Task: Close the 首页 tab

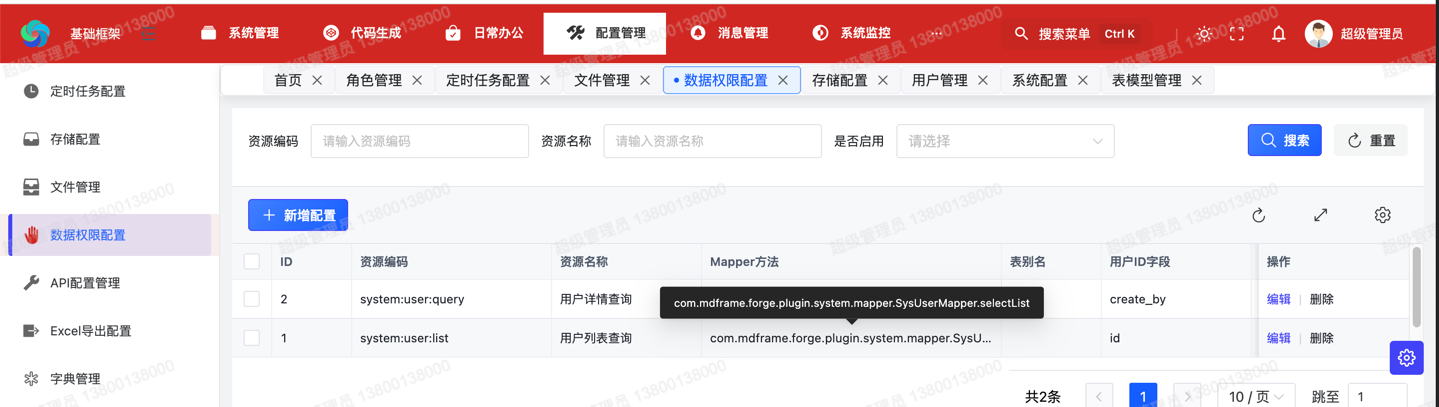Action: (317, 80)
